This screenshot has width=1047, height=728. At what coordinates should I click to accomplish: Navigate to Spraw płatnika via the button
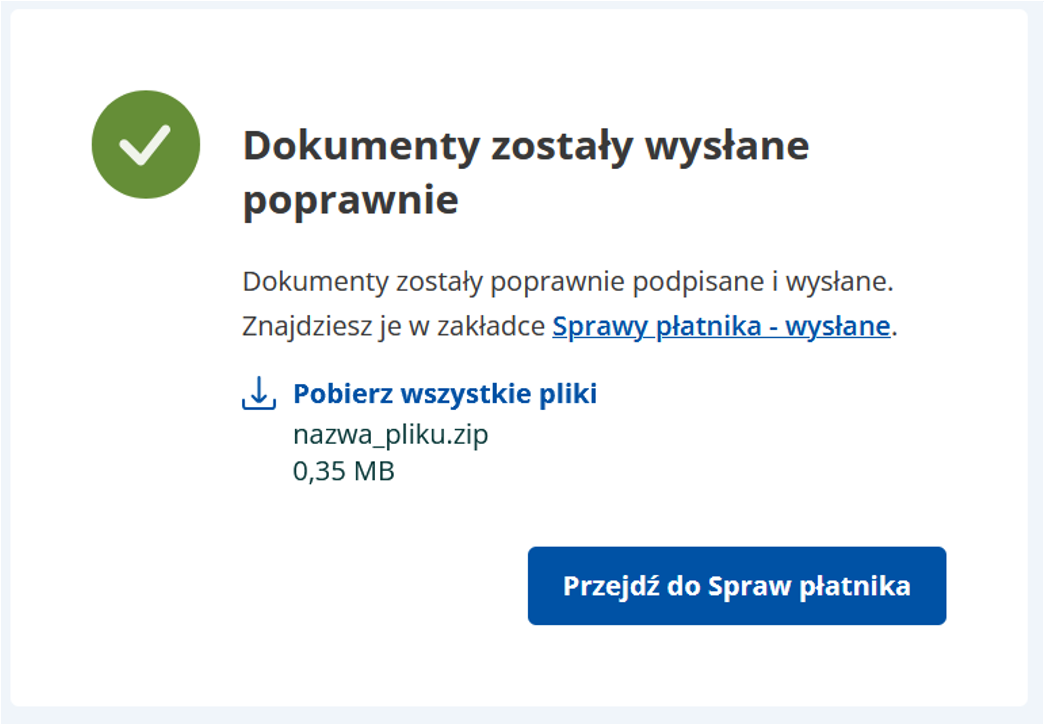(737, 586)
